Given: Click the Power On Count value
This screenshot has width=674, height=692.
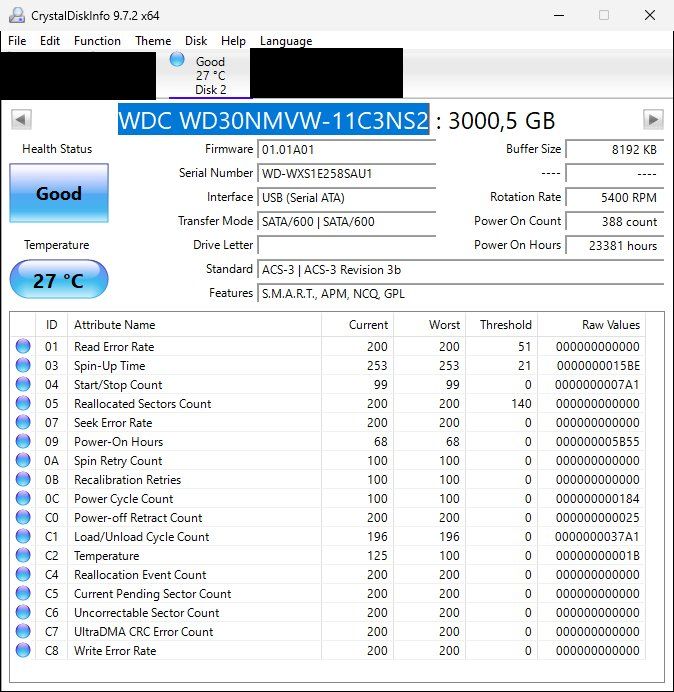Looking at the screenshot, I should pos(614,222).
